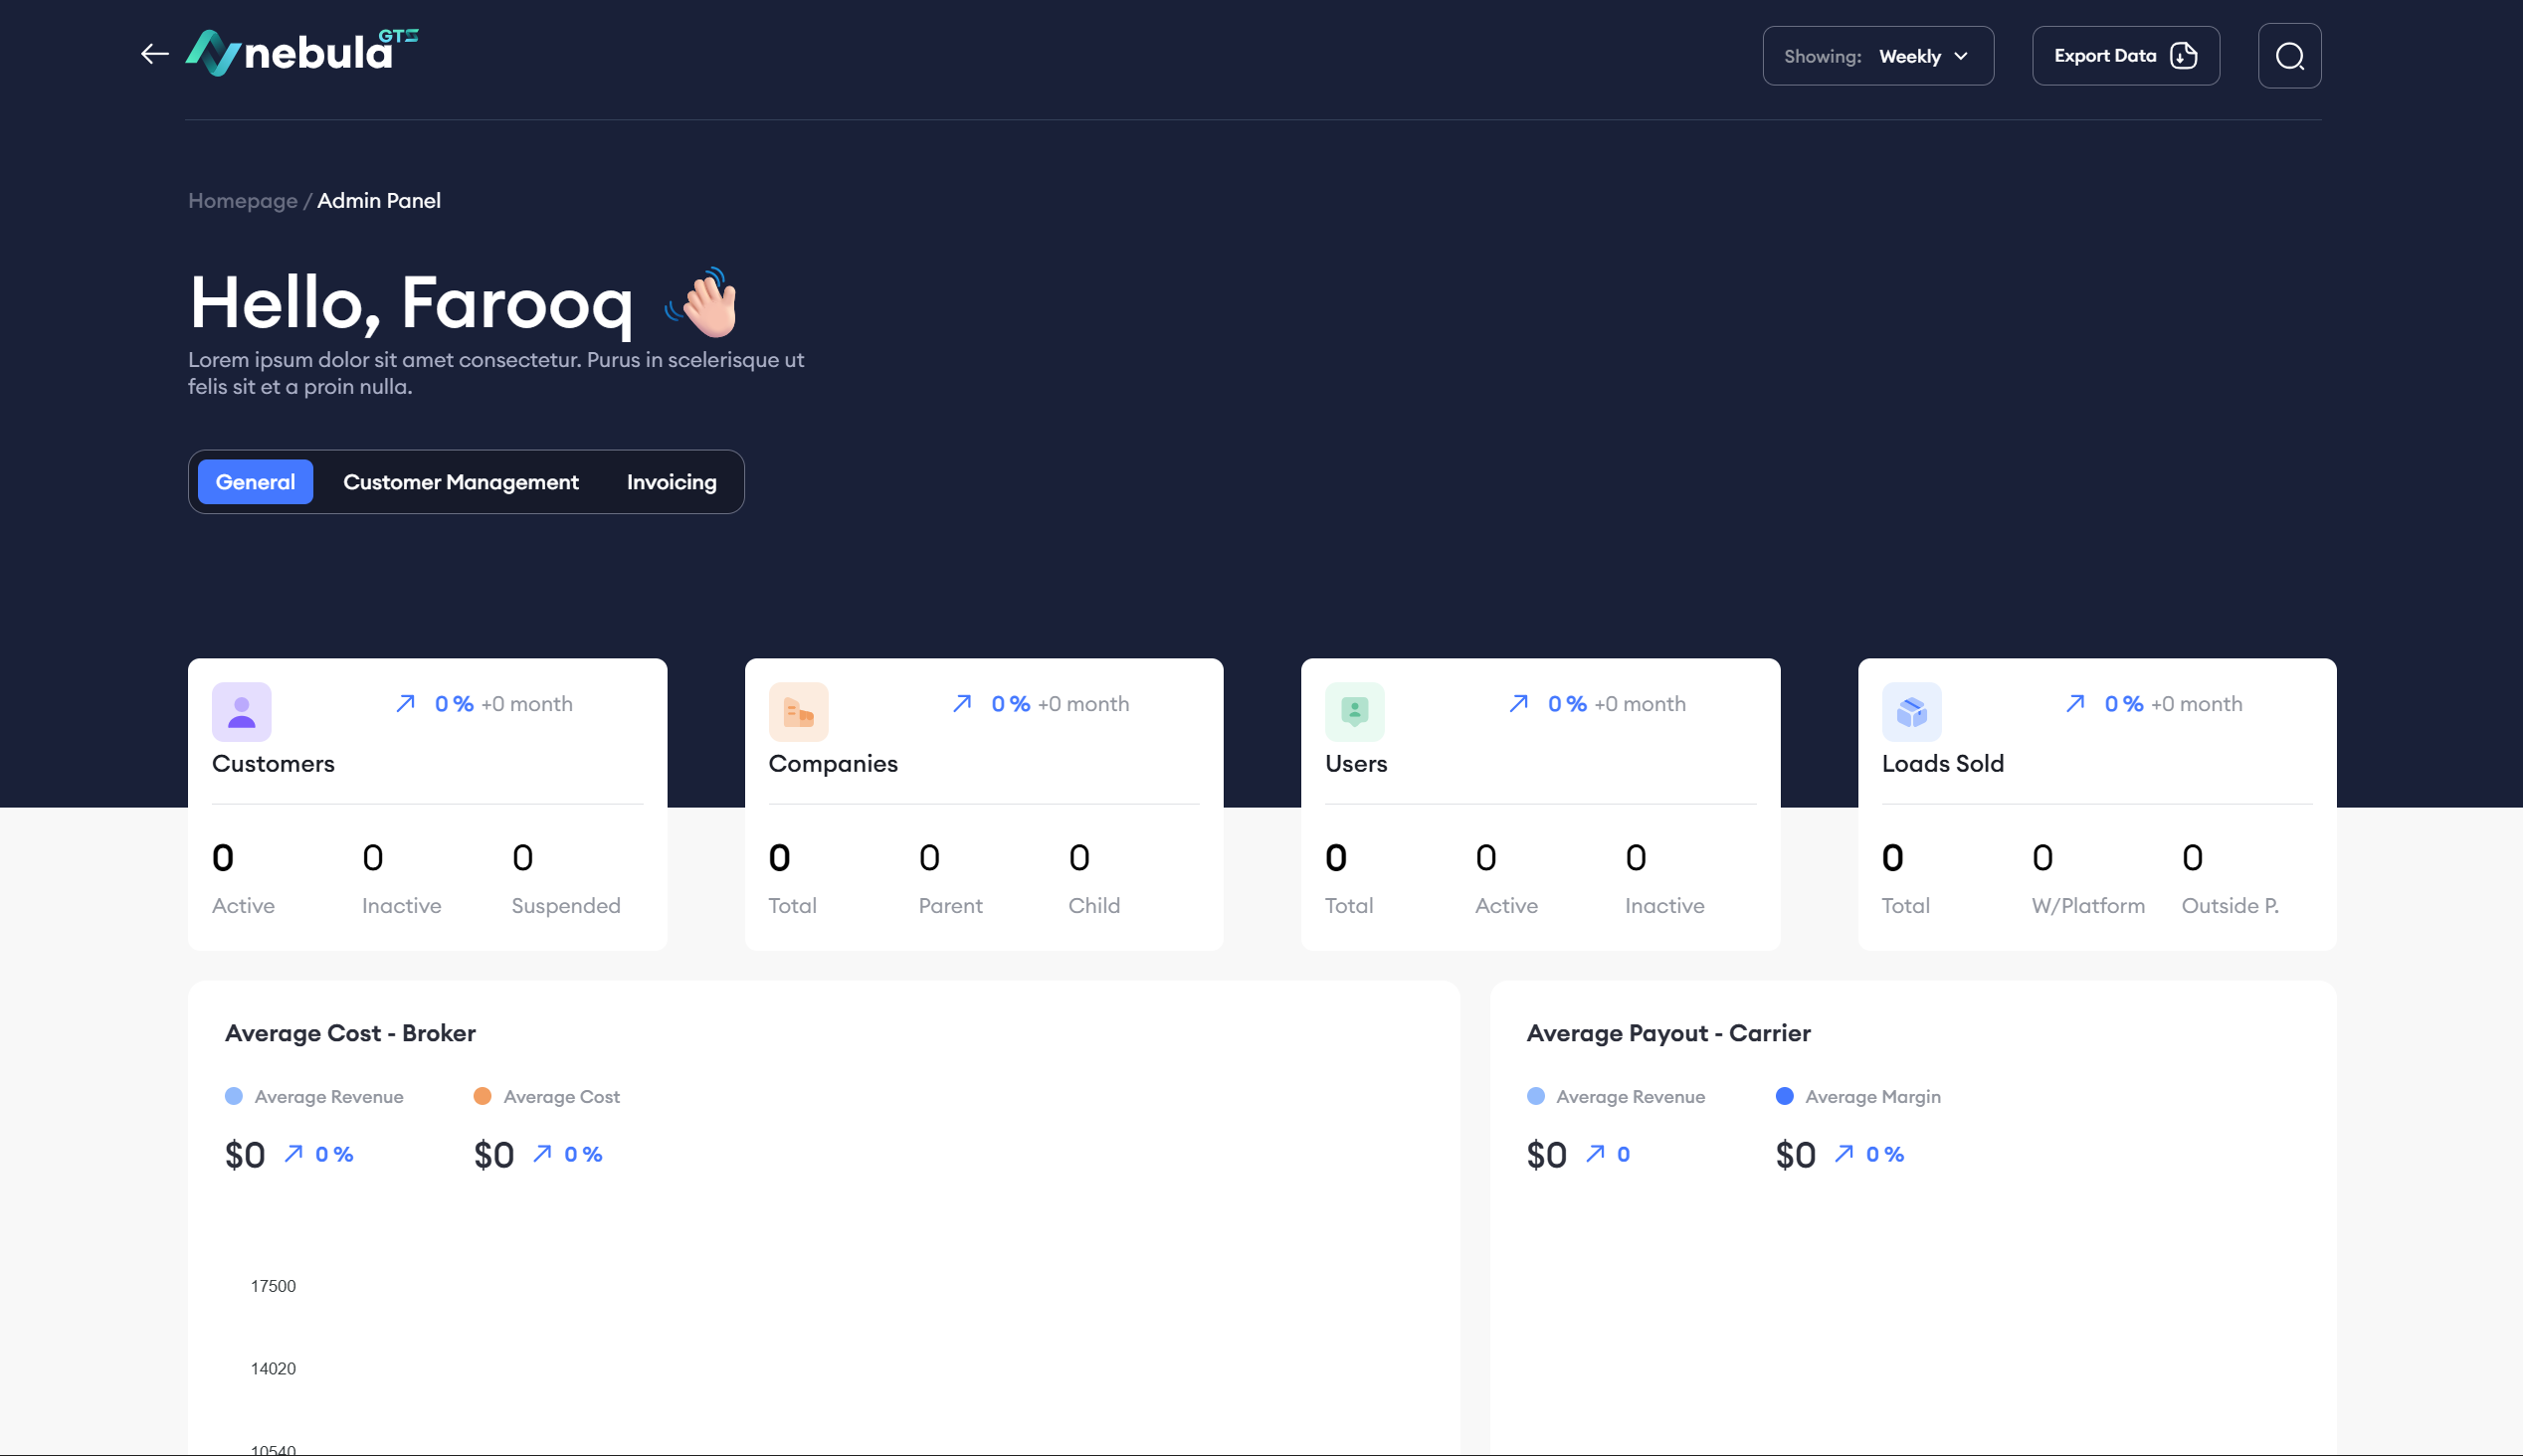Click Average Cost orange legend dot
Screen dimensions: 2523x1456
pyautogui.click(x=482, y=1096)
